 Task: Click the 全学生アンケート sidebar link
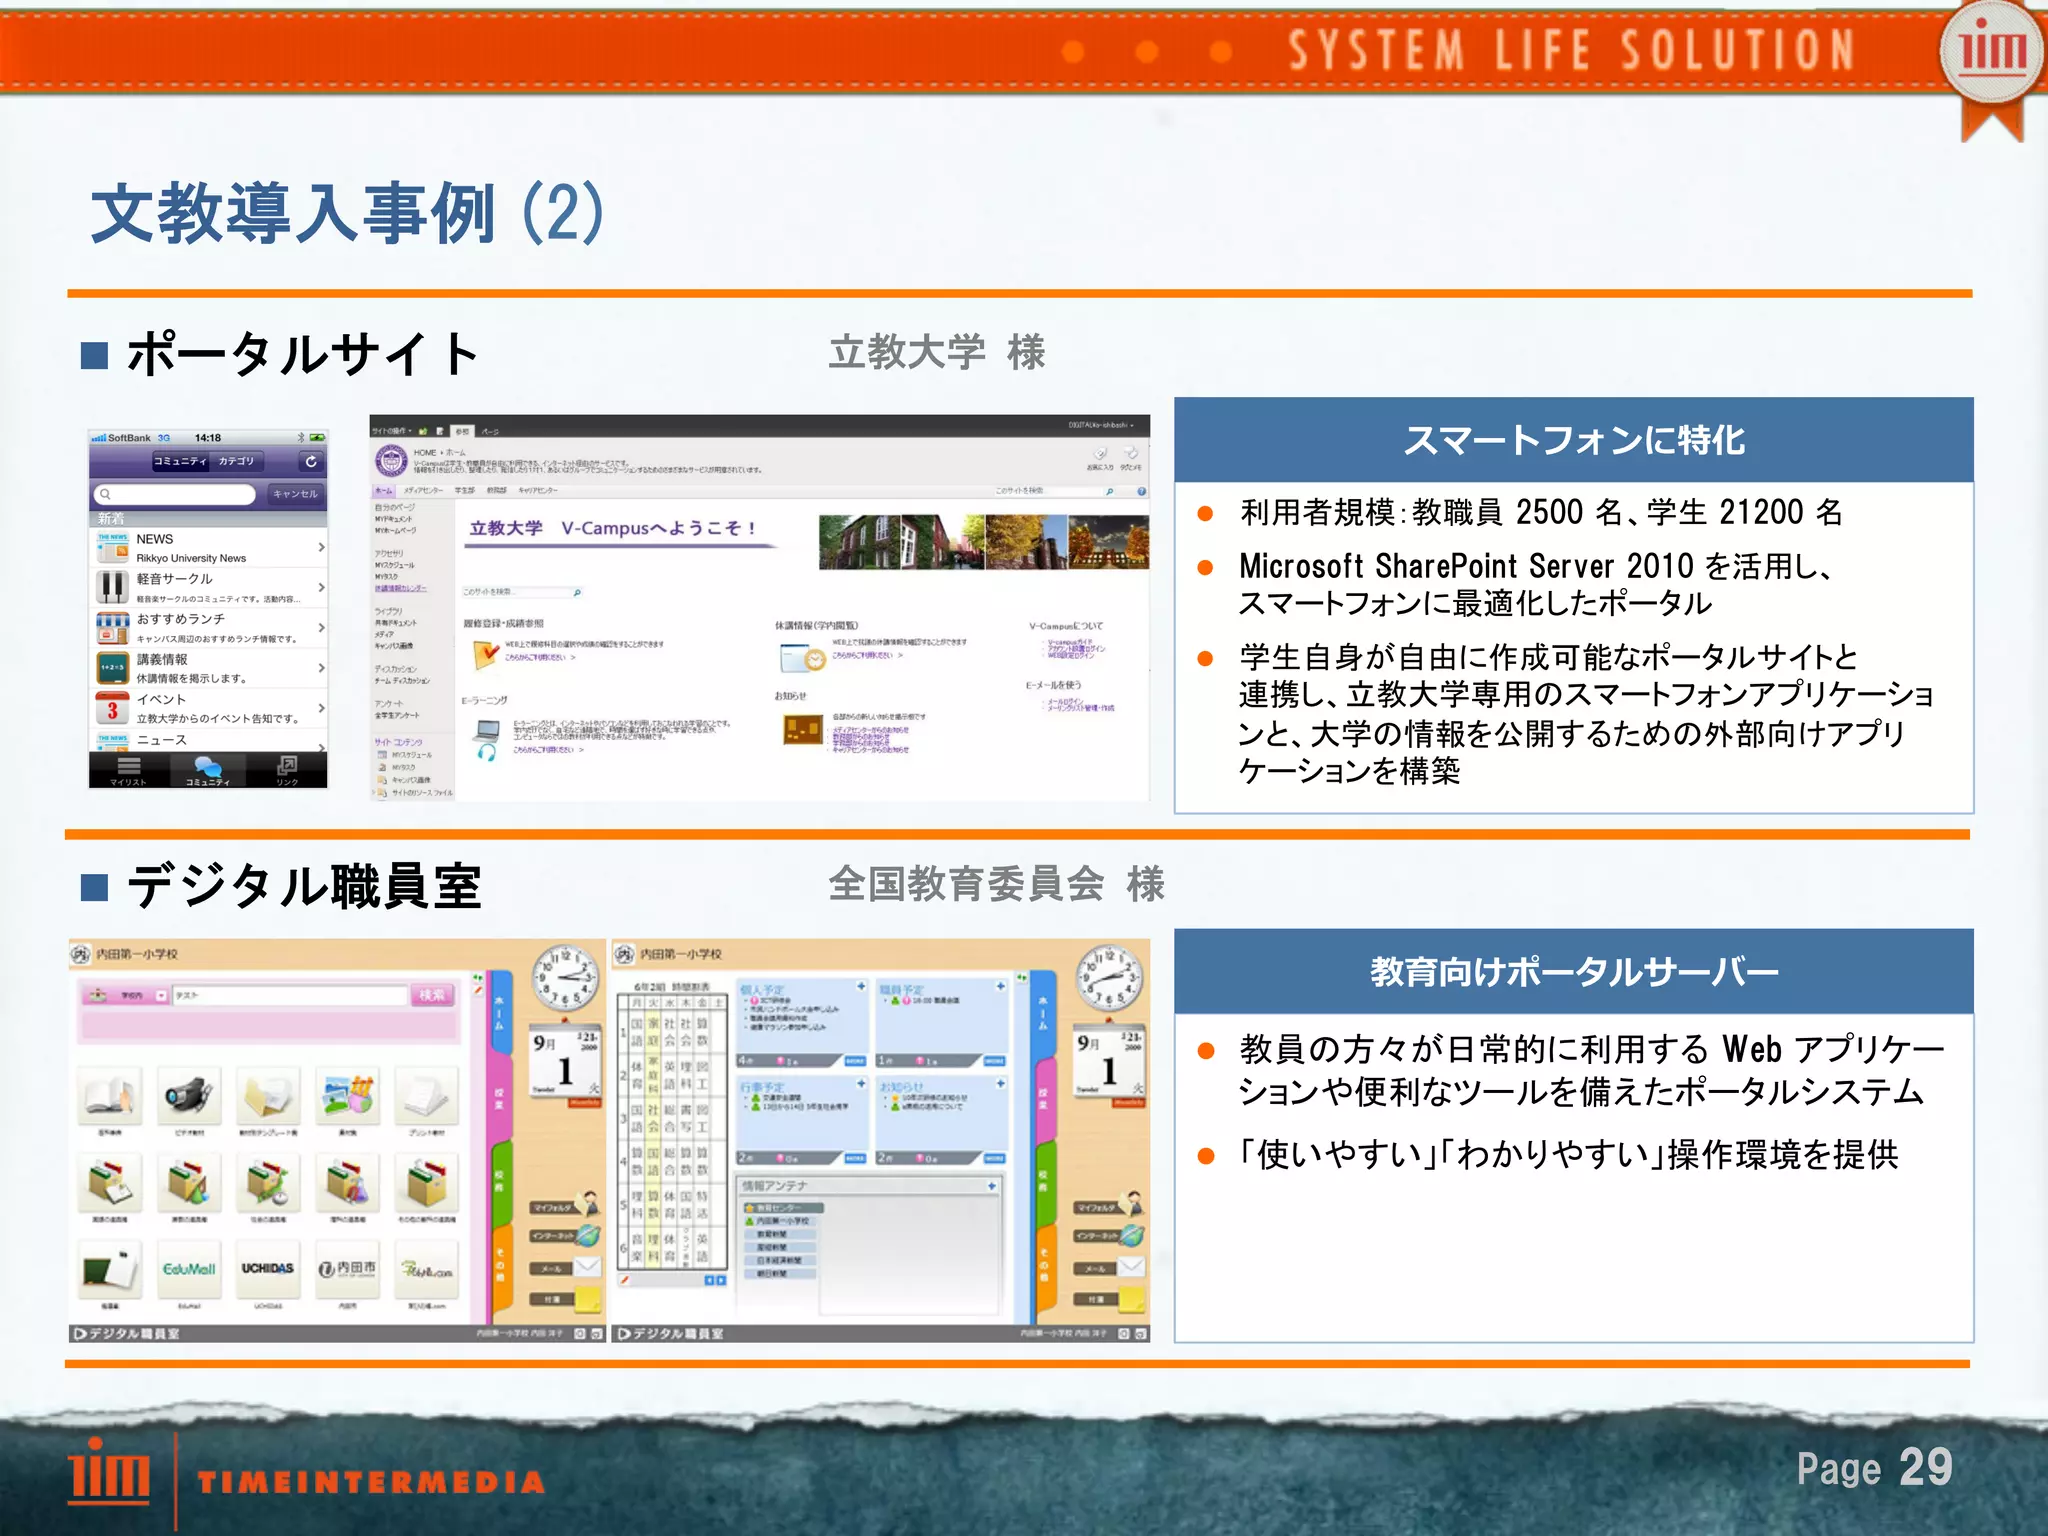tap(397, 716)
